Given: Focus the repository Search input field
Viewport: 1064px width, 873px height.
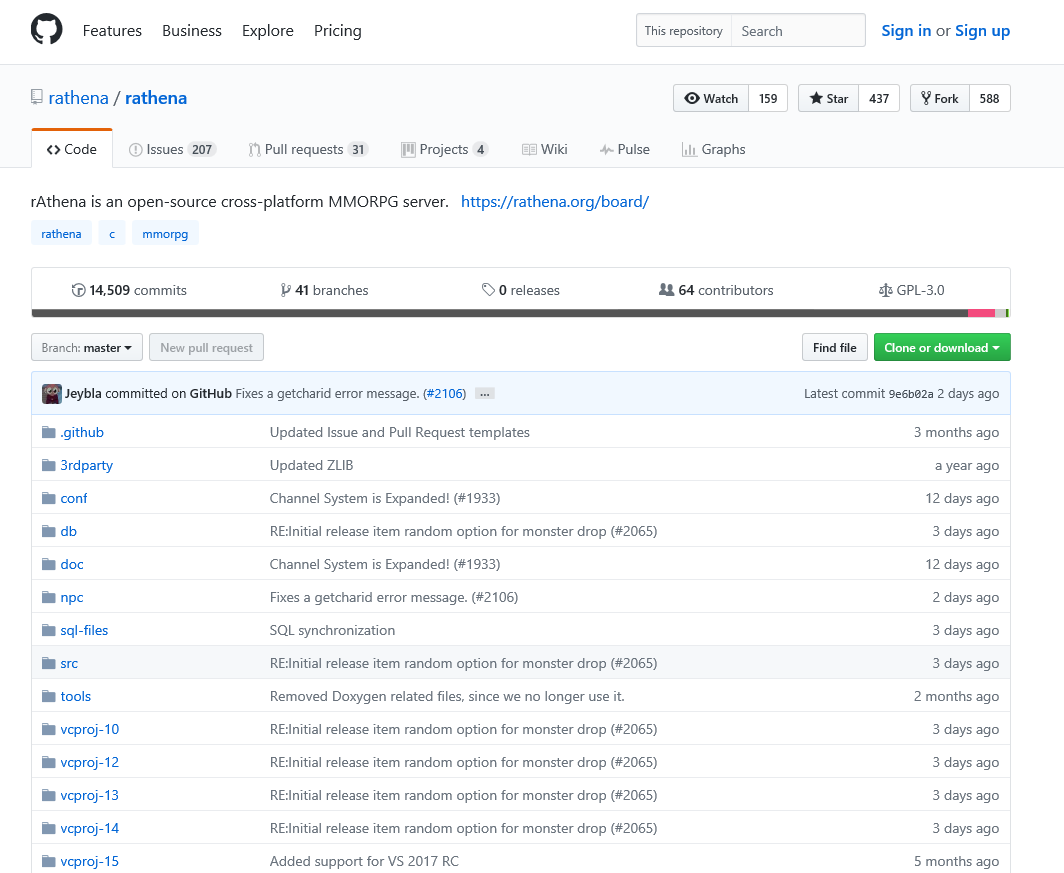Looking at the screenshot, I should click(798, 31).
